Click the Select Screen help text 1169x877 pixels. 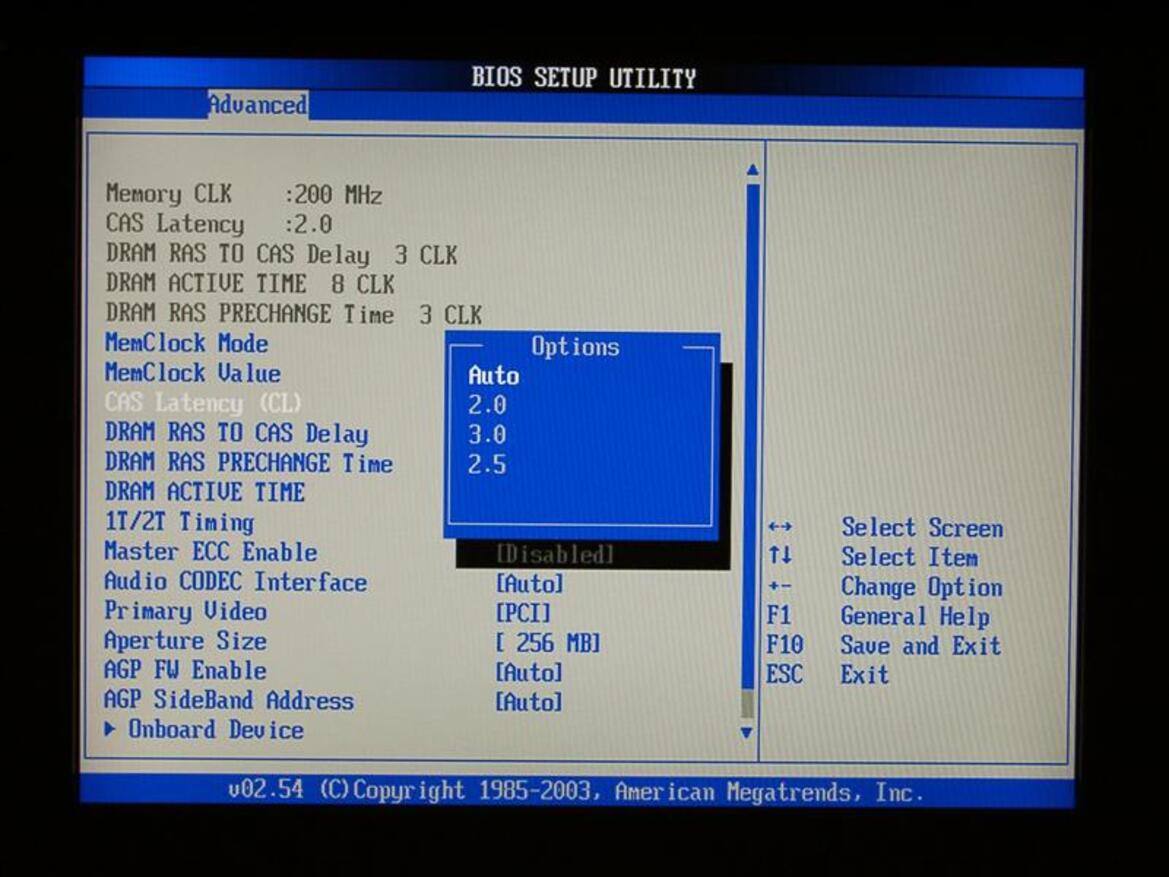click(x=922, y=527)
